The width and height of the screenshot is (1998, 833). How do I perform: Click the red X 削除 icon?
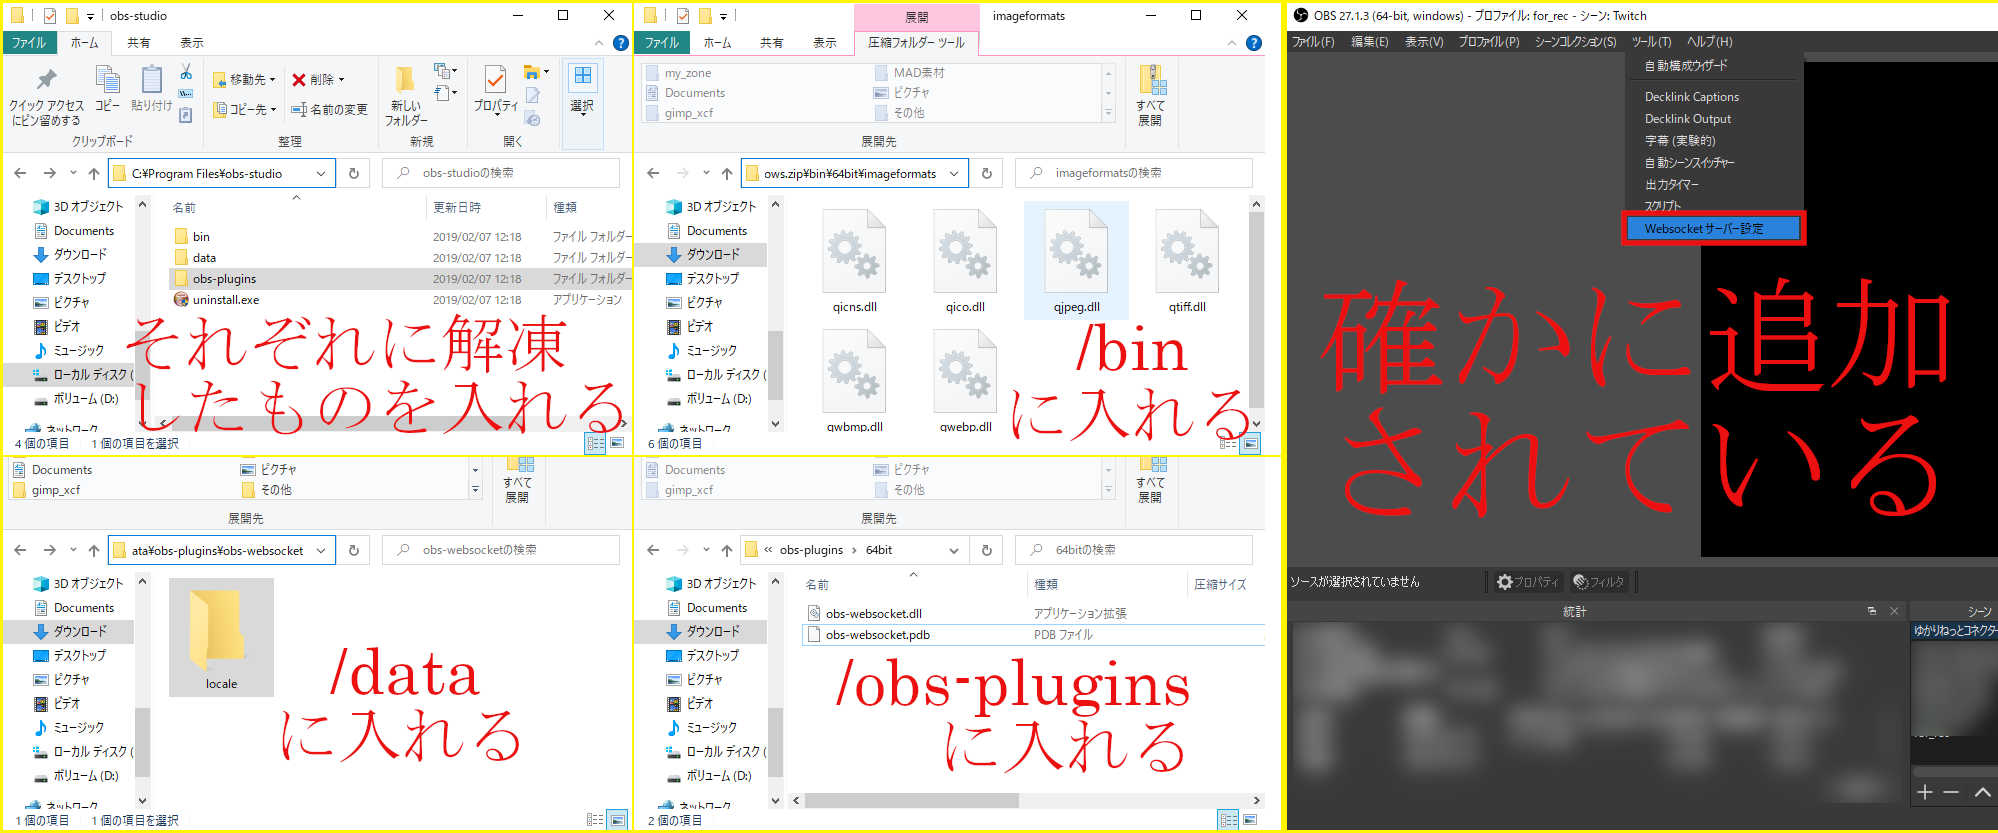coord(298,80)
